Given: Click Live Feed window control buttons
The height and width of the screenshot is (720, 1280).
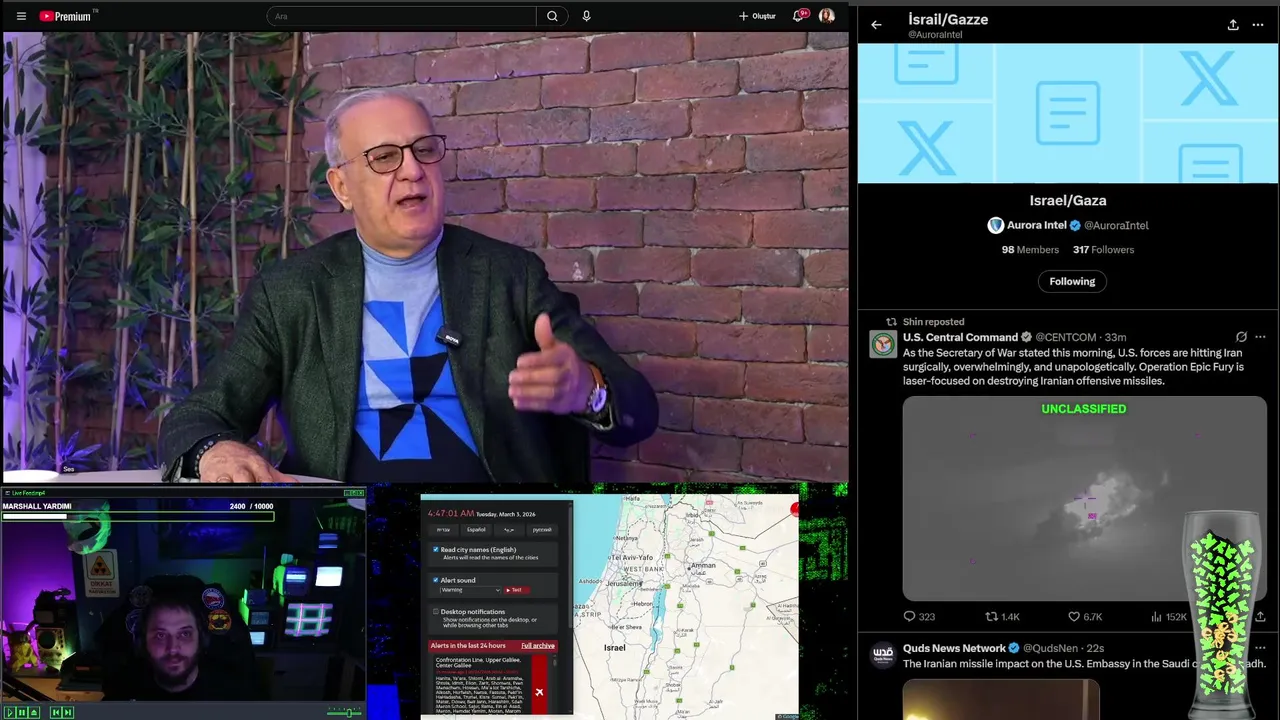Looking at the screenshot, I should pos(354,493).
